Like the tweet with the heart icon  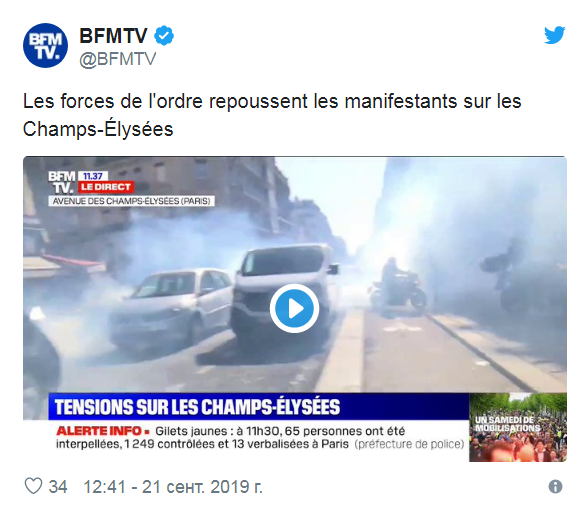33,486
